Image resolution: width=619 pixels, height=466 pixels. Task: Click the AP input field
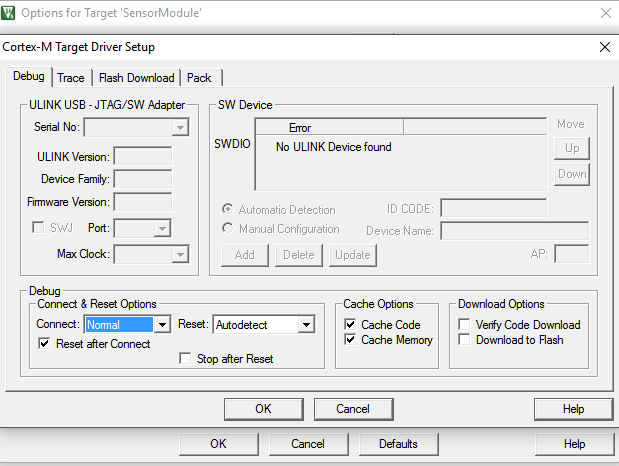tap(572, 254)
